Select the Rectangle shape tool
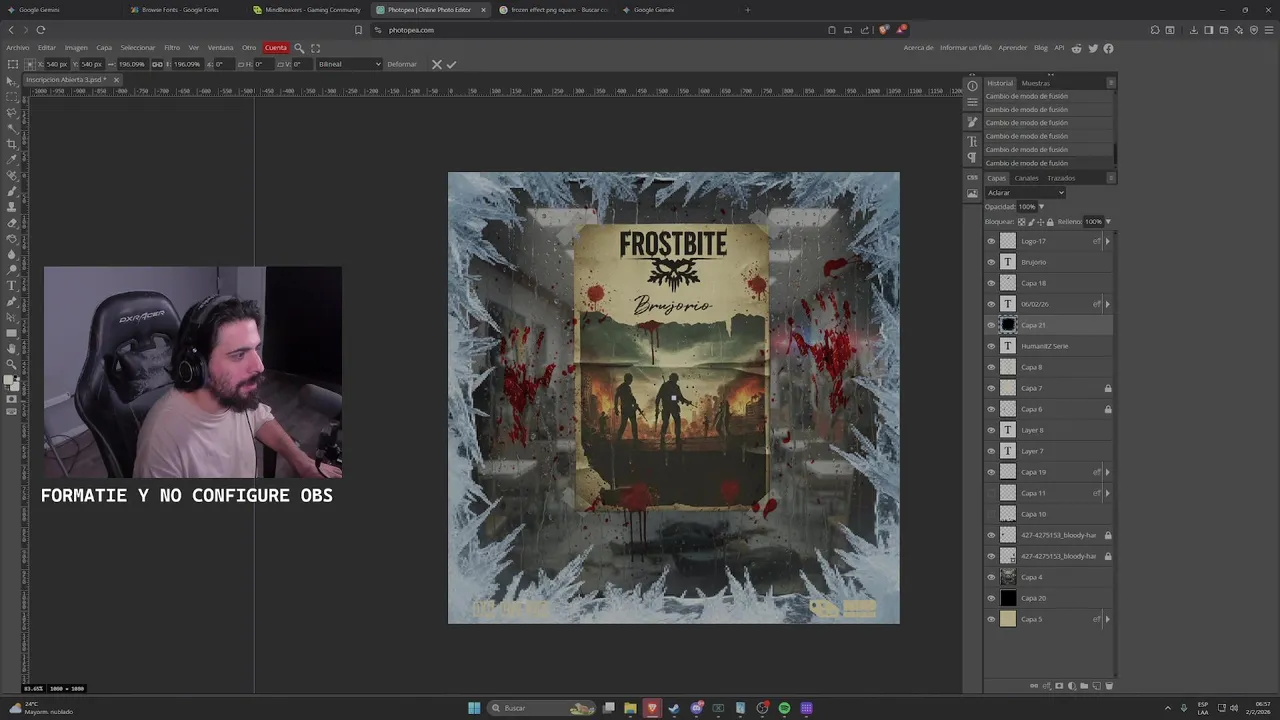 click(x=12, y=333)
